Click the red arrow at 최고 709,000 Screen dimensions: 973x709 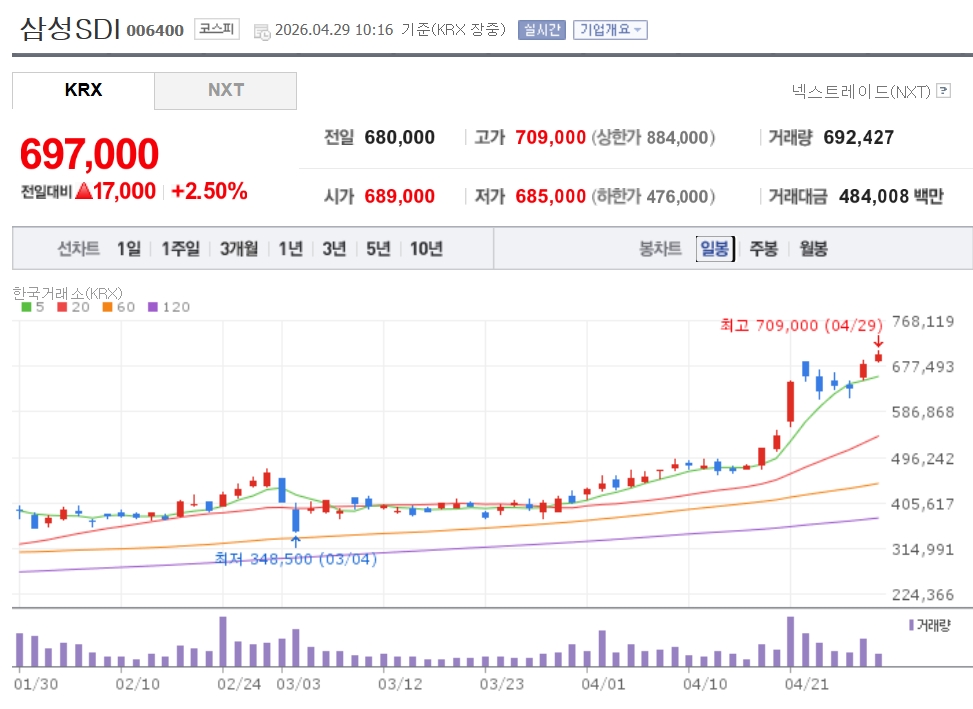pyautogui.click(x=878, y=342)
